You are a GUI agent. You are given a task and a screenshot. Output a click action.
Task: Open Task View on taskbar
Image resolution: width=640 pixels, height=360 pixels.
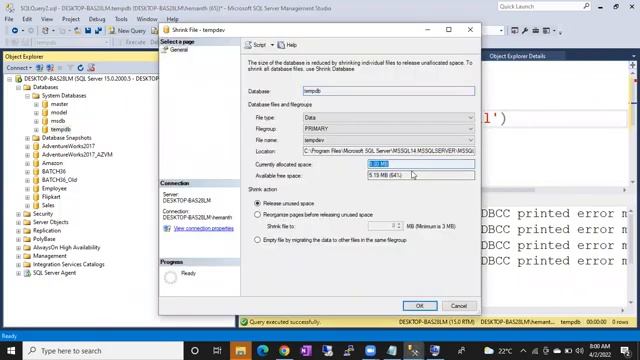point(217,351)
